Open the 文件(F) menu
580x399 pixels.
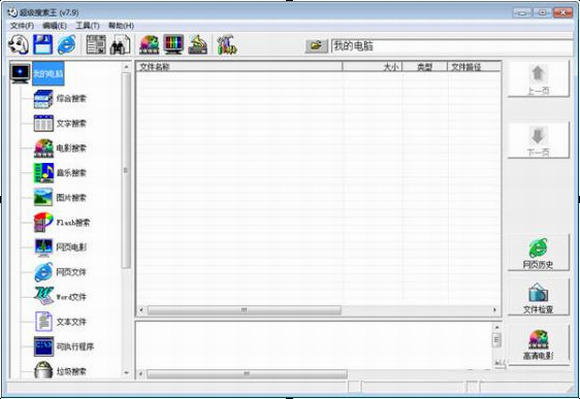22,26
